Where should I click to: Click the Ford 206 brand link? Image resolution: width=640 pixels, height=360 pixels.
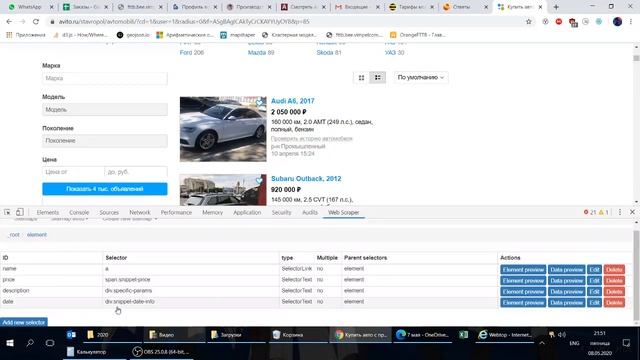(x=191, y=53)
